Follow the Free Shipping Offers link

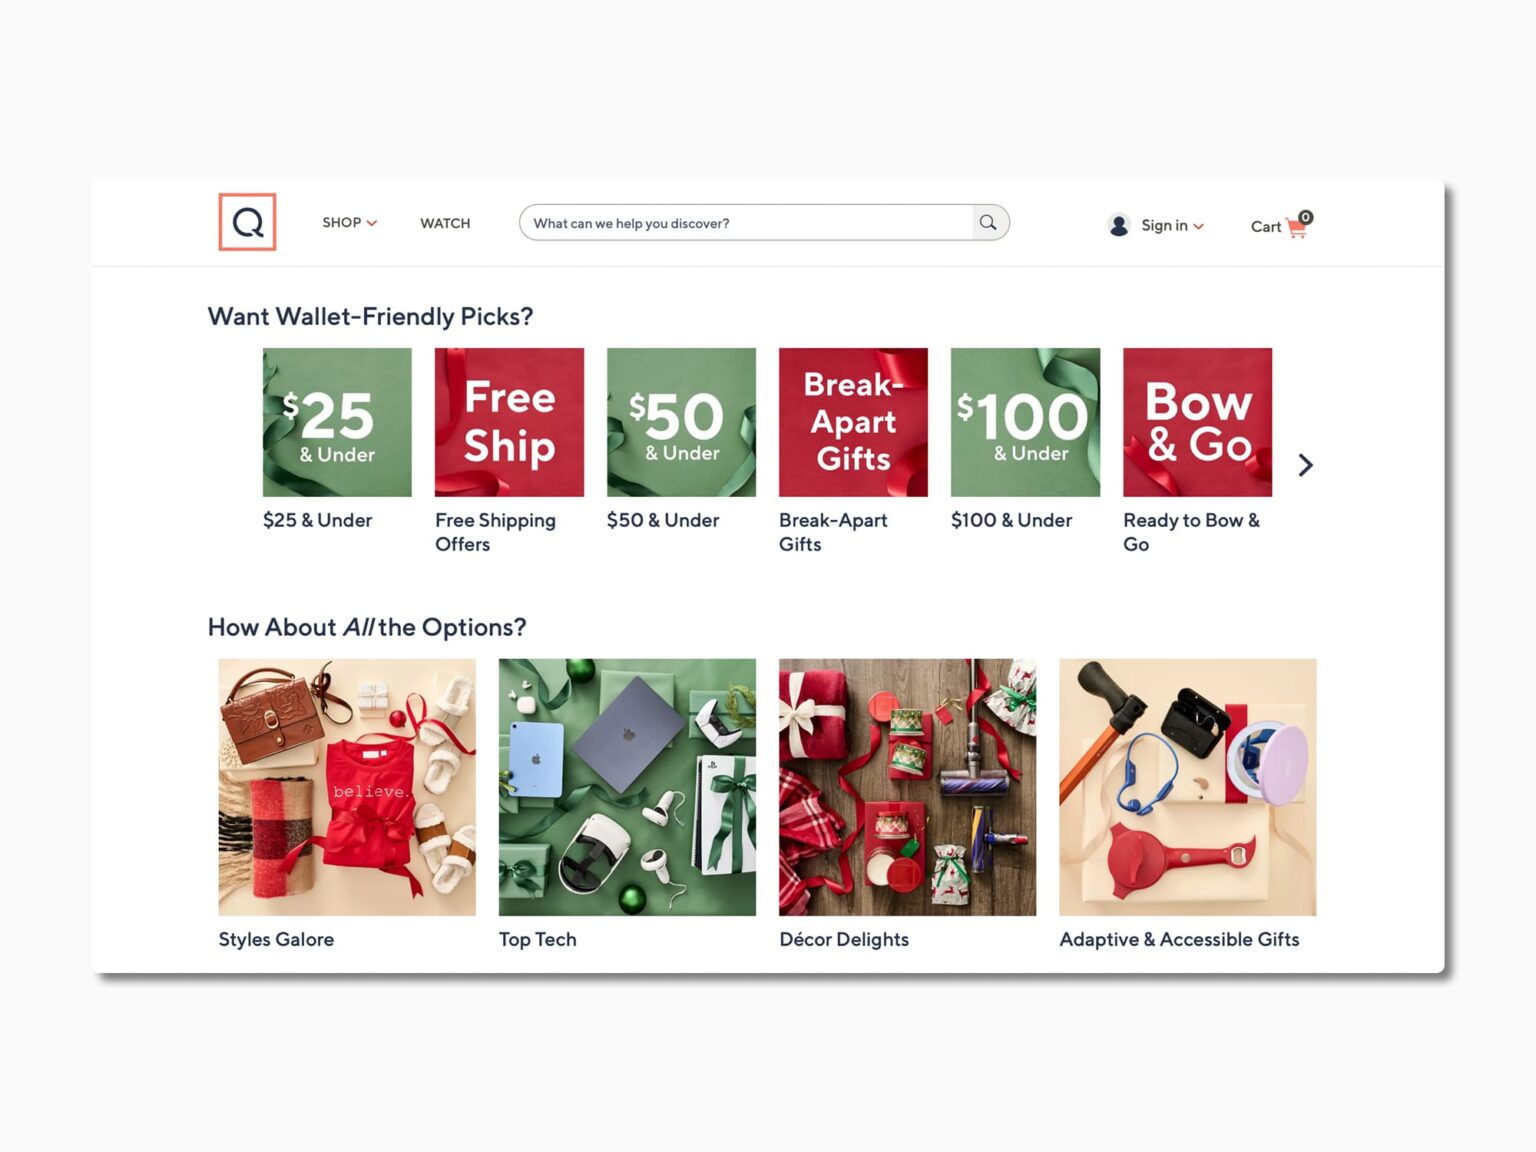495,532
